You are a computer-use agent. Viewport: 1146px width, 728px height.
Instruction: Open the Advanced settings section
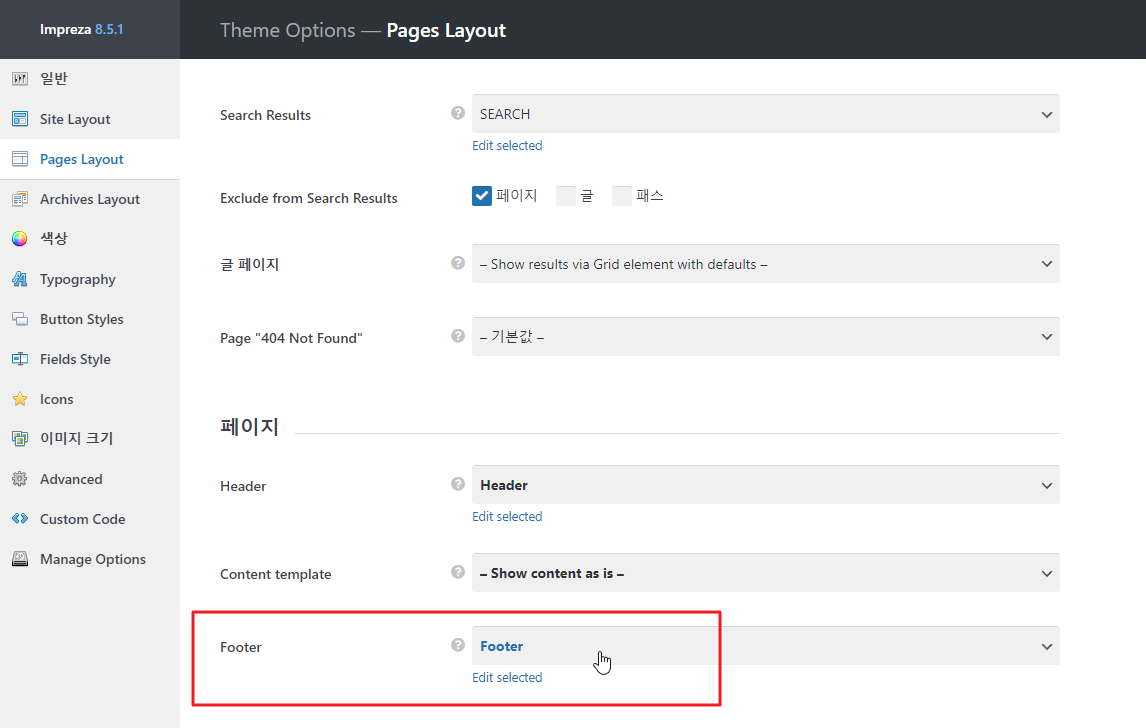click(x=90, y=479)
